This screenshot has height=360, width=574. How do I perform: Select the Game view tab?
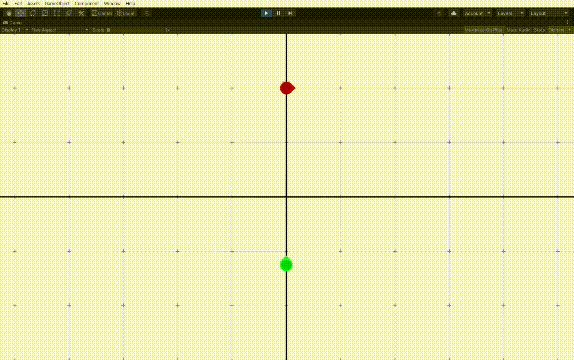(x=13, y=23)
